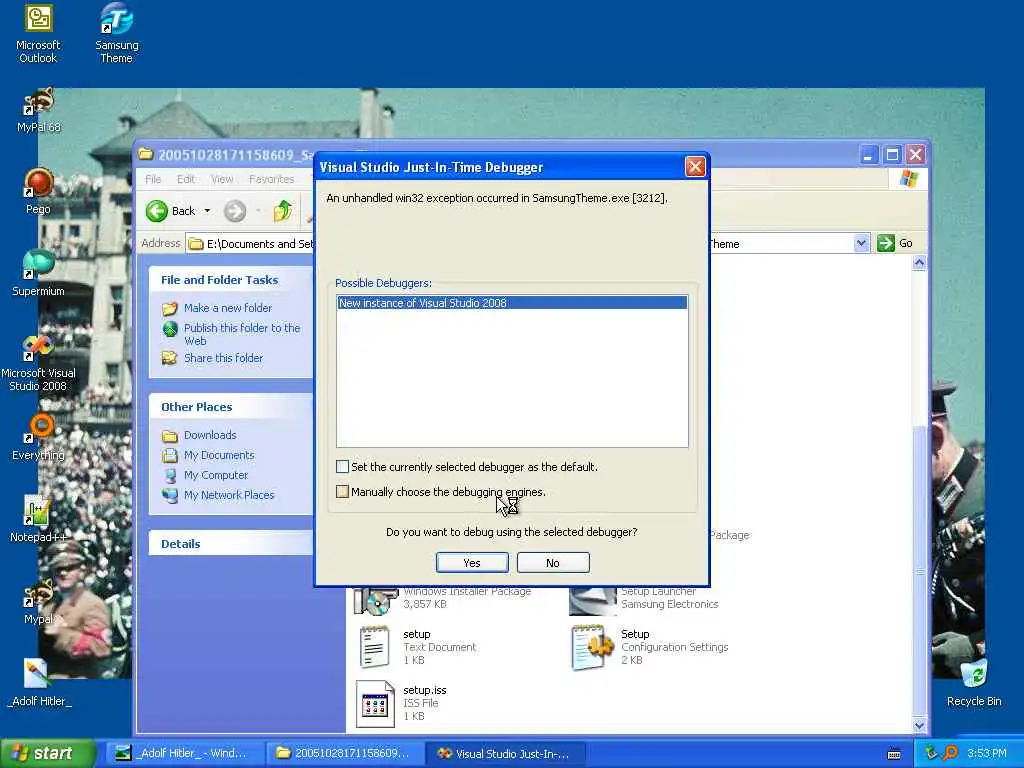Screen dimensions: 1024x768
Task: Open the Back button history dropdown
Action: 207,211
